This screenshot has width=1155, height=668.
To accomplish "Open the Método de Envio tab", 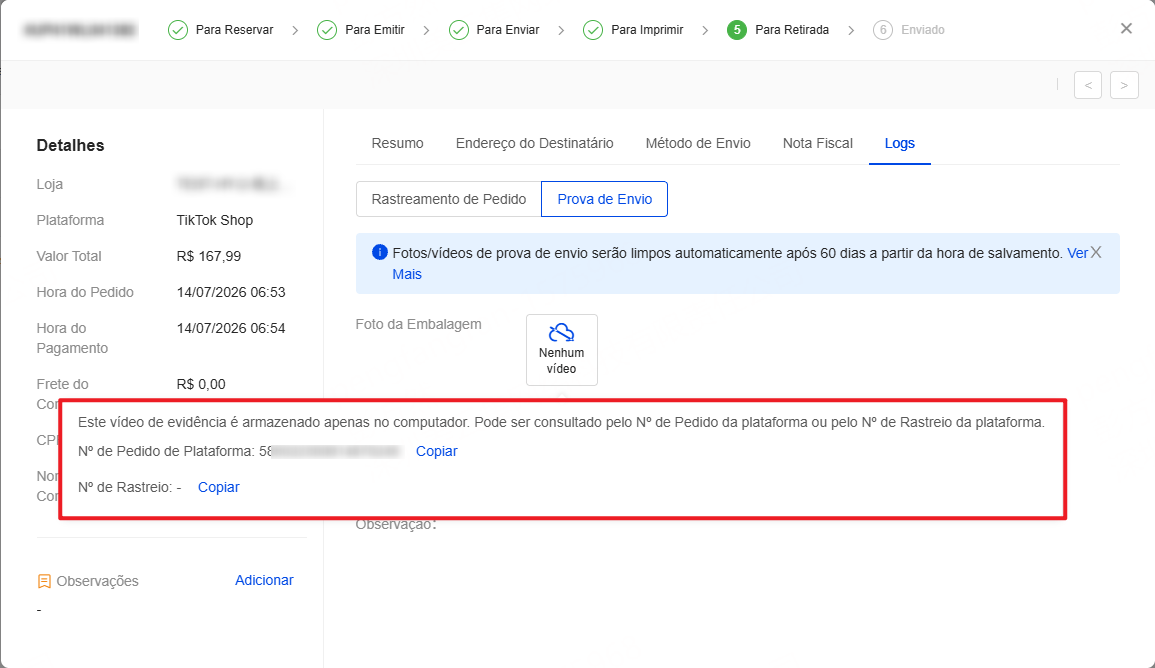I will 698,144.
